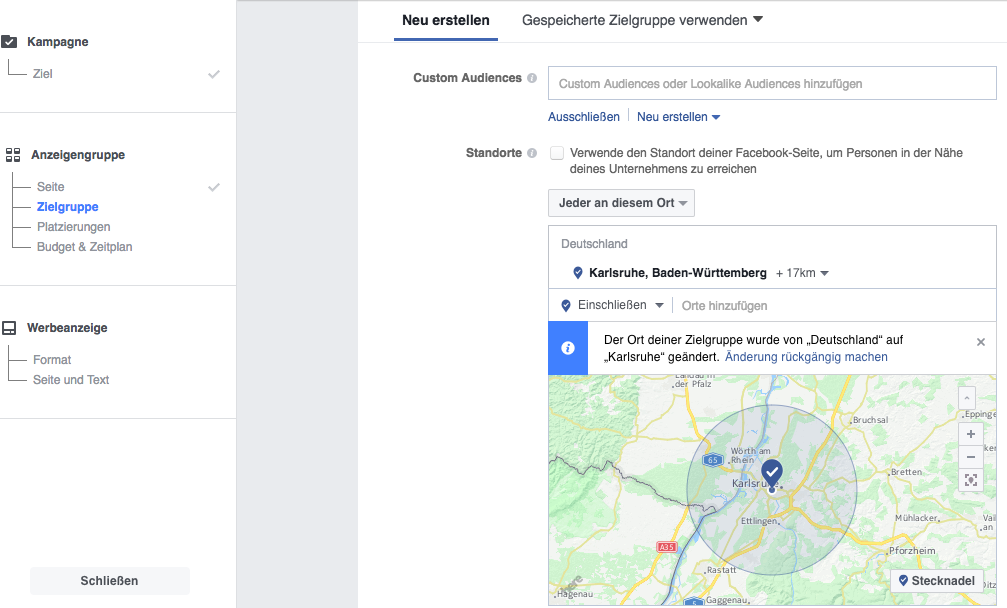The height and width of the screenshot is (608, 1007).
Task: Dismiss the location change notification
Action: pos(981,342)
